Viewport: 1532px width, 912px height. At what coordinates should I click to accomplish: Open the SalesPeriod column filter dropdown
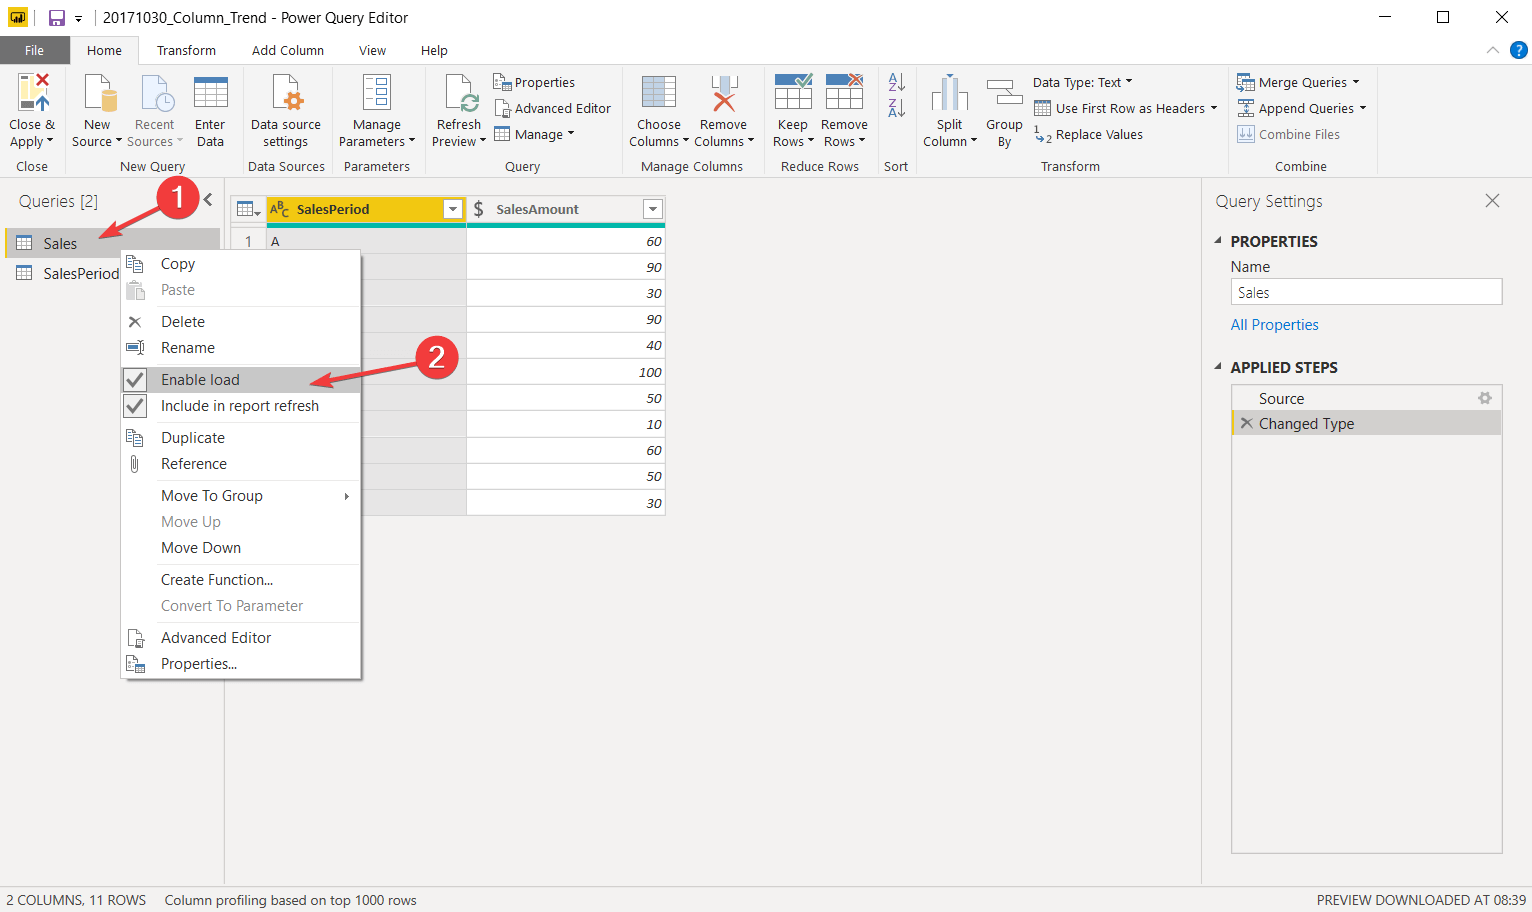point(453,209)
